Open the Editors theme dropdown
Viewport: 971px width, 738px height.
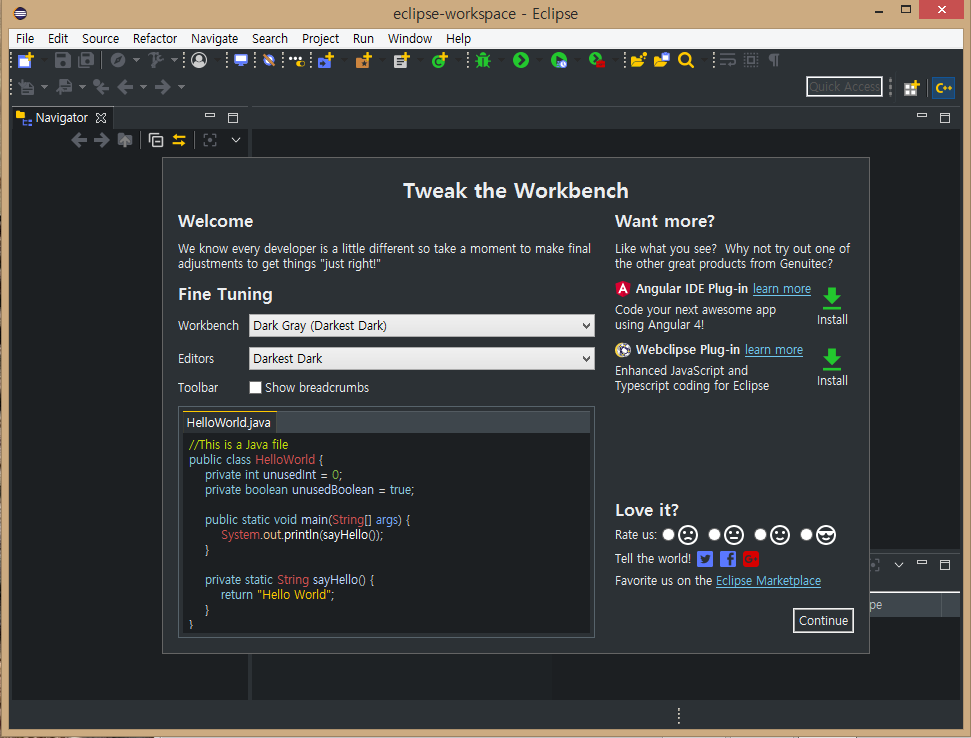click(422, 358)
